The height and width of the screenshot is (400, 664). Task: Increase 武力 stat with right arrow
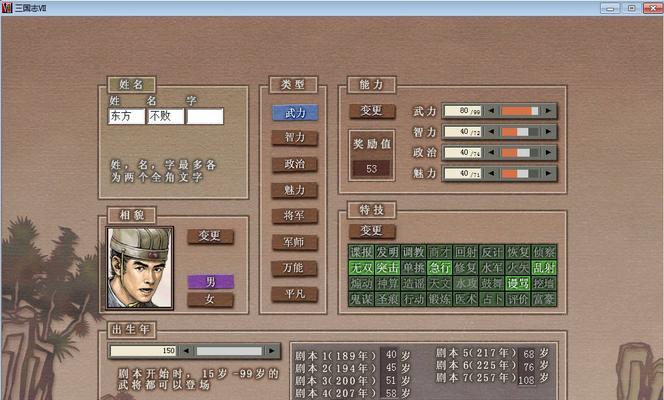point(548,111)
